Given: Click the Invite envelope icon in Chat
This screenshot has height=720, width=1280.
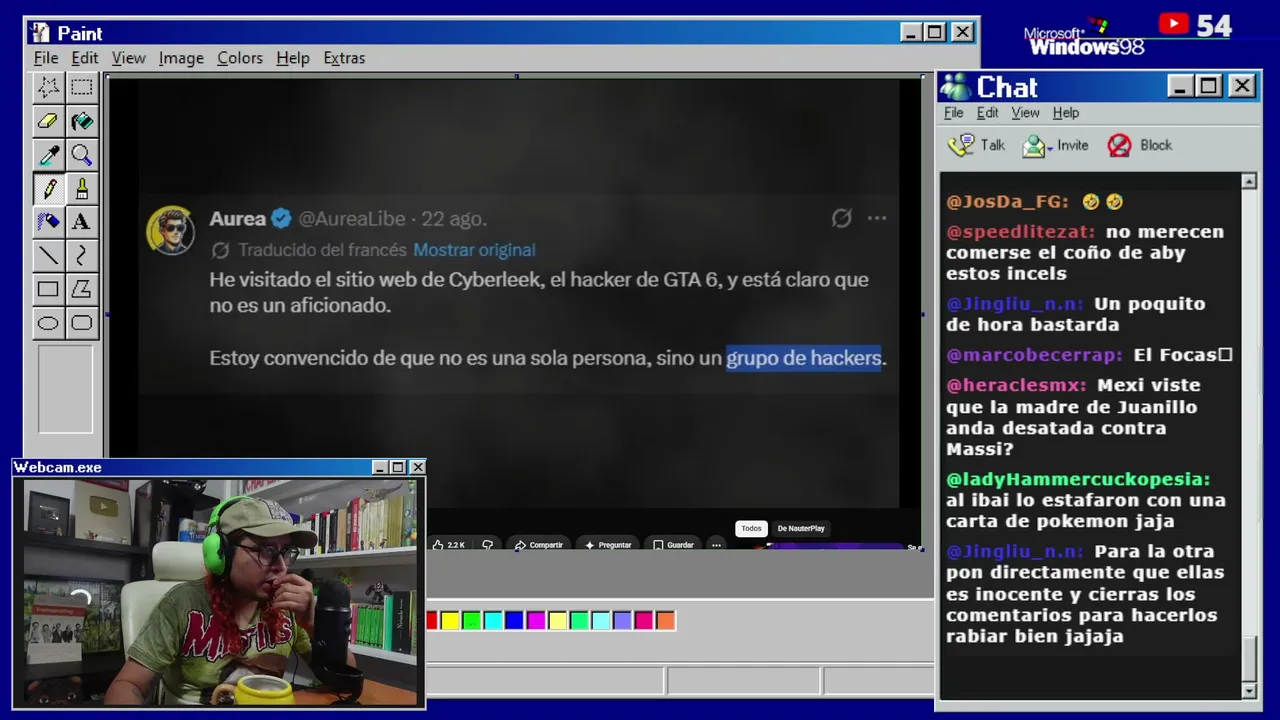Looking at the screenshot, I should coord(1033,146).
